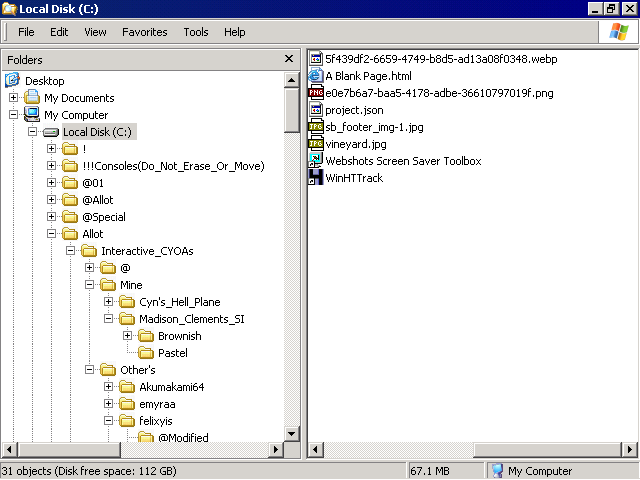Select the file name A Blank Page.html
Screen dimensions: 640x480
tap(369, 76)
